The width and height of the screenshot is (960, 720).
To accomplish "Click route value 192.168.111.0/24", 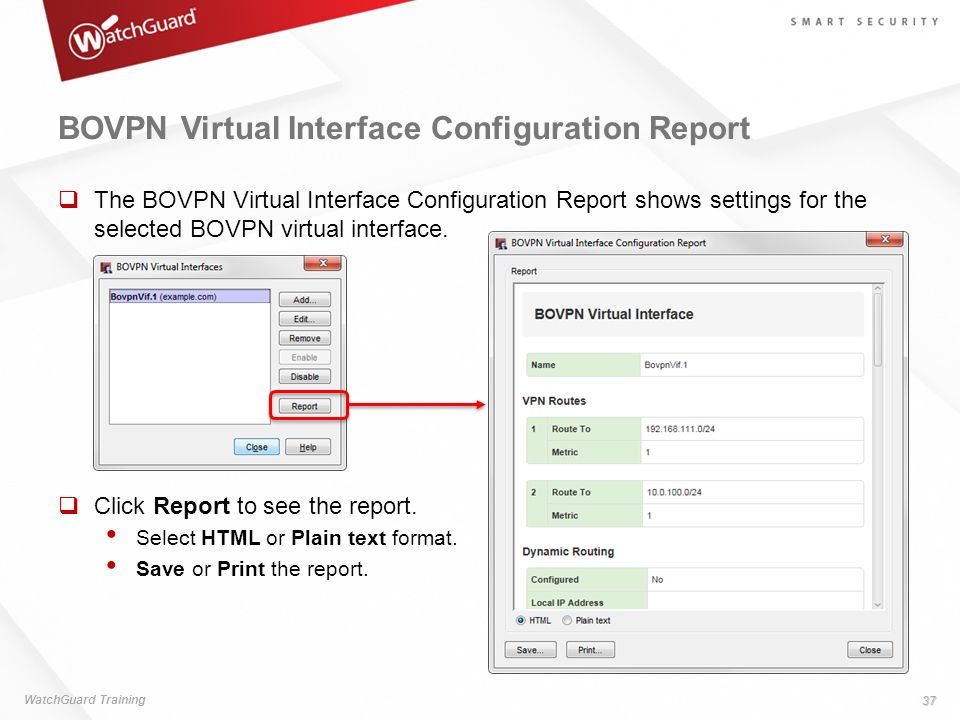I will coord(680,429).
